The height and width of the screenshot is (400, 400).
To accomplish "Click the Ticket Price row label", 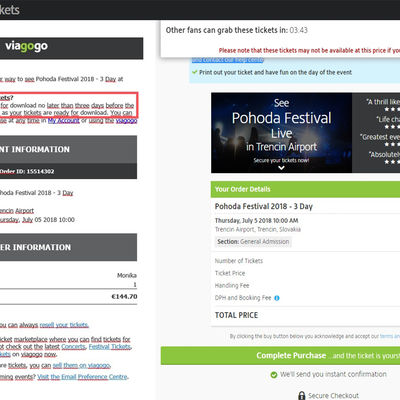I will [x=230, y=273].
